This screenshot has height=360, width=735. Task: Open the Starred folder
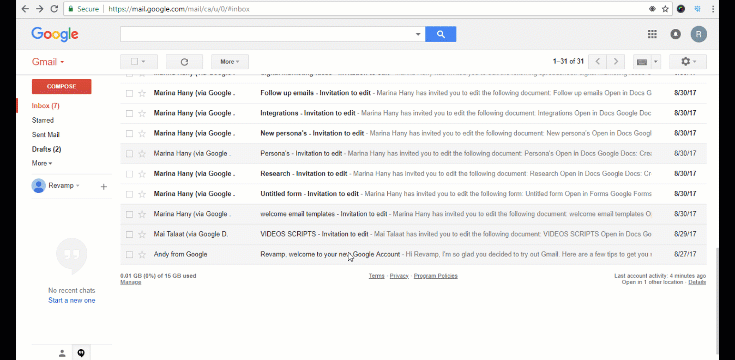point(43,120)
